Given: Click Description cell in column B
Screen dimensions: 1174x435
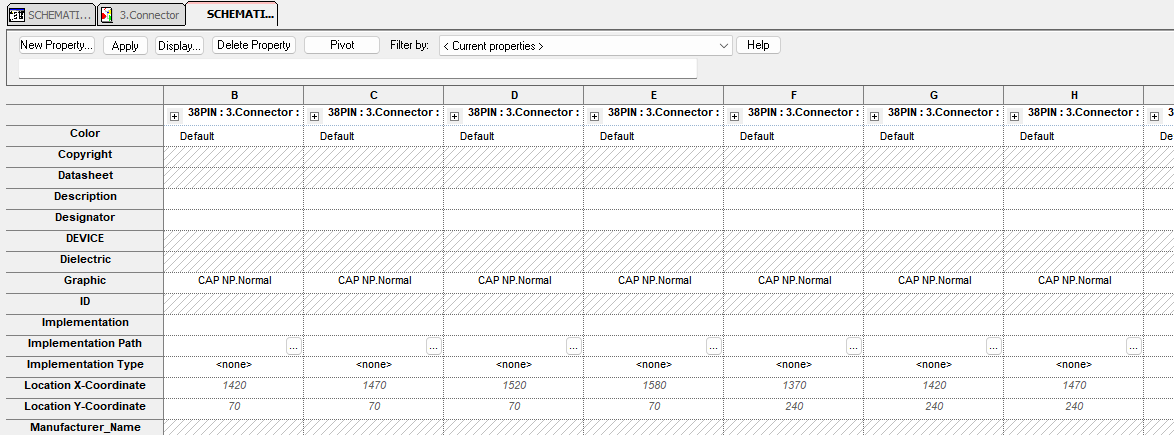Looking at the screenshot, I should click(x=234, y=198).
